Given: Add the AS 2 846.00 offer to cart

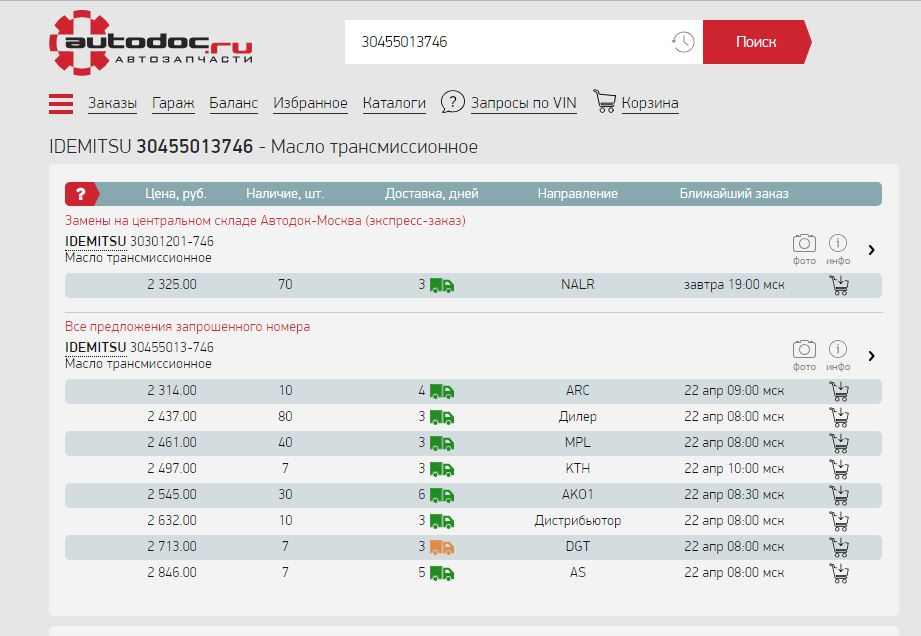Looking at the screenshot, I should coord(840,573).
